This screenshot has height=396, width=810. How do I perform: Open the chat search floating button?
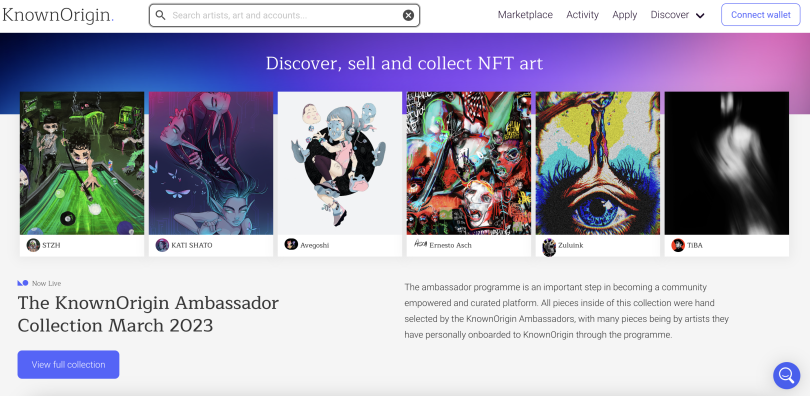click(786, 375)
